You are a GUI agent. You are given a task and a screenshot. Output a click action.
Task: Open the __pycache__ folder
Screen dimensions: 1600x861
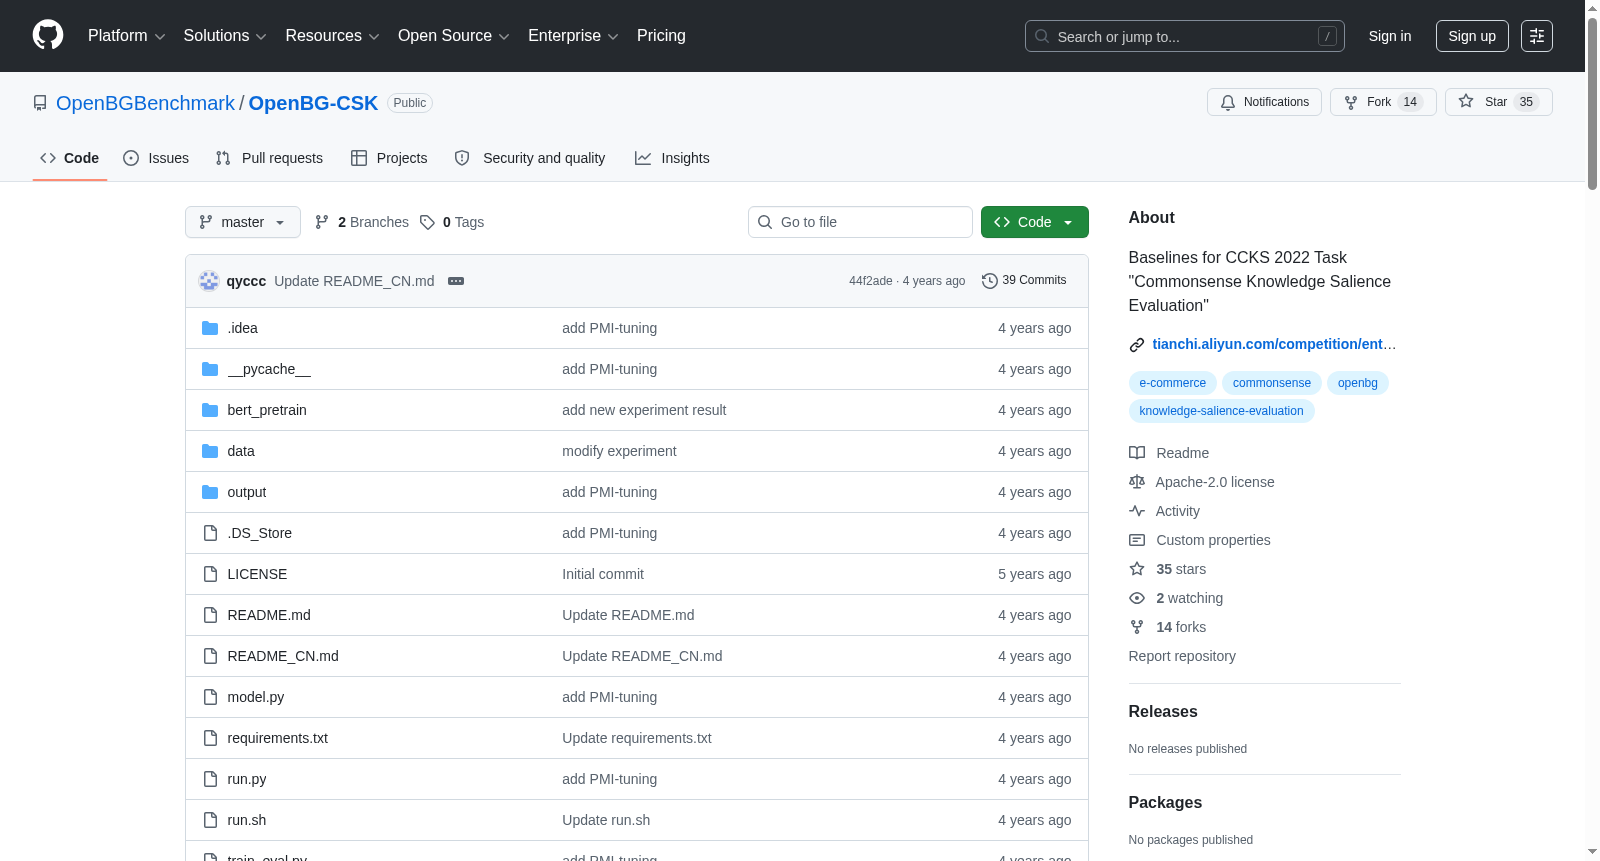coord(269,369)
